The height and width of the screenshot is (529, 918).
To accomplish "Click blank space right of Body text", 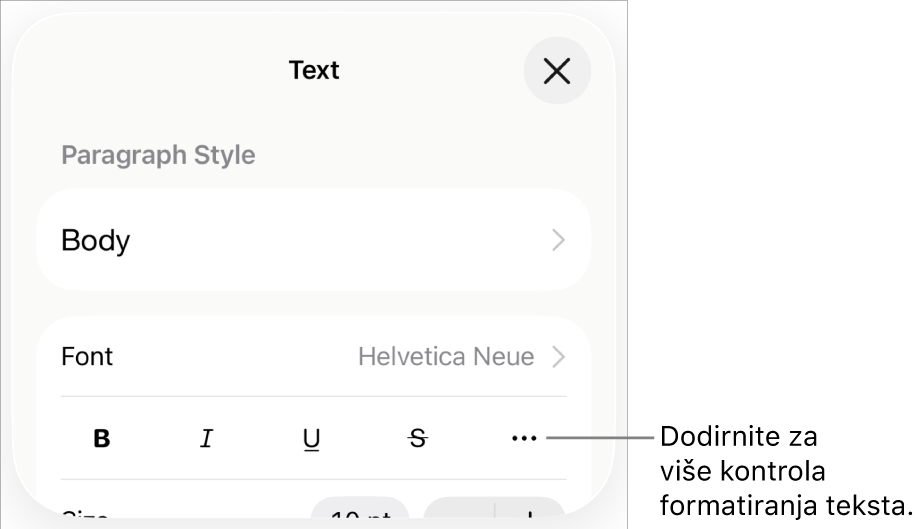I will (x=340, y=240).
